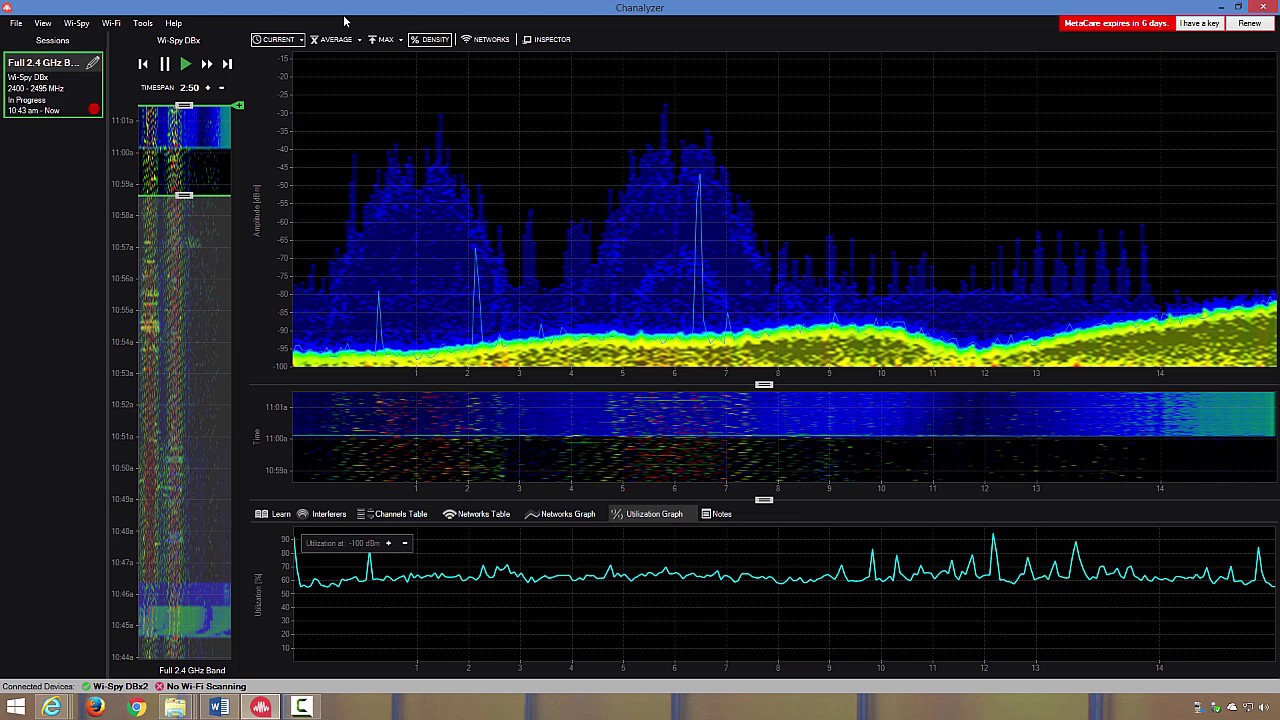Viewport: 1280px width, 720px height.
Task: Jump to the start of the recording
Action: tap(143, 64)
